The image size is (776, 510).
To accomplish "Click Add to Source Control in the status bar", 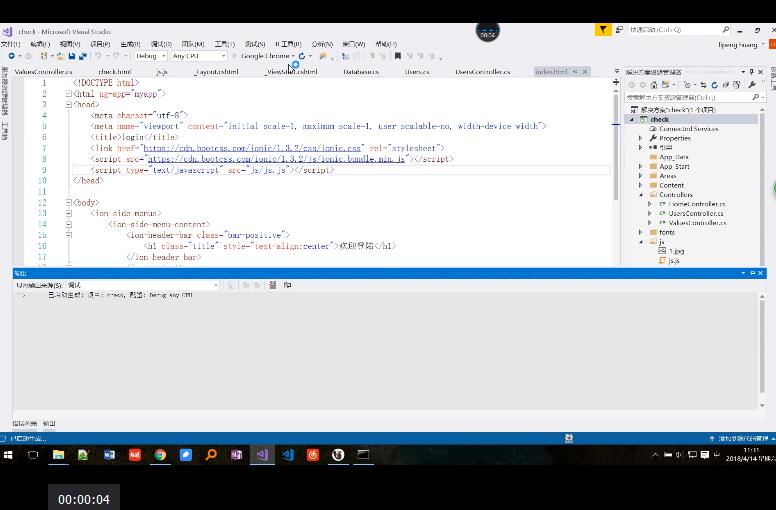I will 741,438.
